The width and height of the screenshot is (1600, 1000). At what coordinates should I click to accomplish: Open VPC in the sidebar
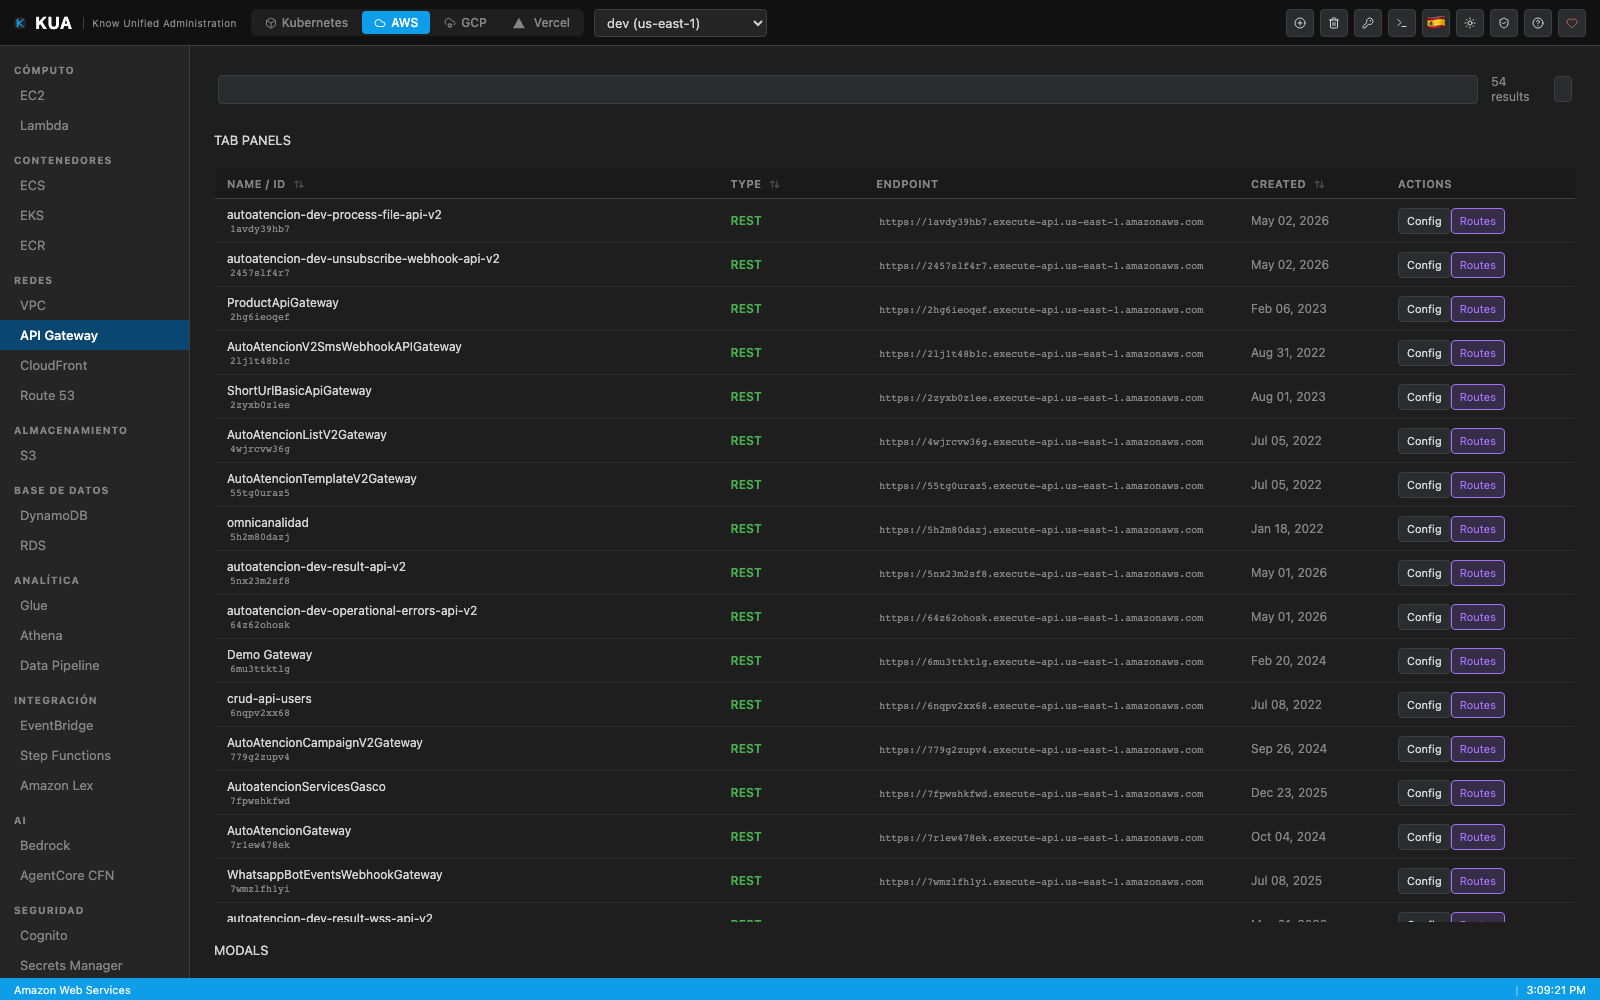coord(94,306)
